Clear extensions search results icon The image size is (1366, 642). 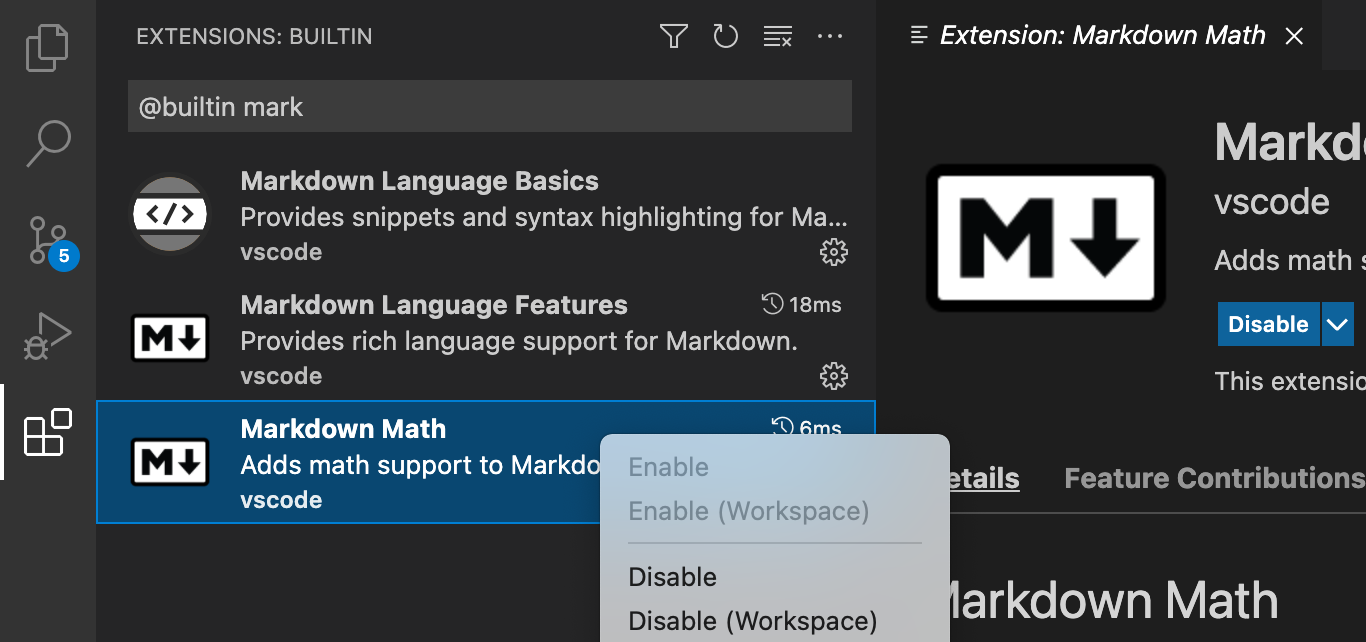point(777,37)
